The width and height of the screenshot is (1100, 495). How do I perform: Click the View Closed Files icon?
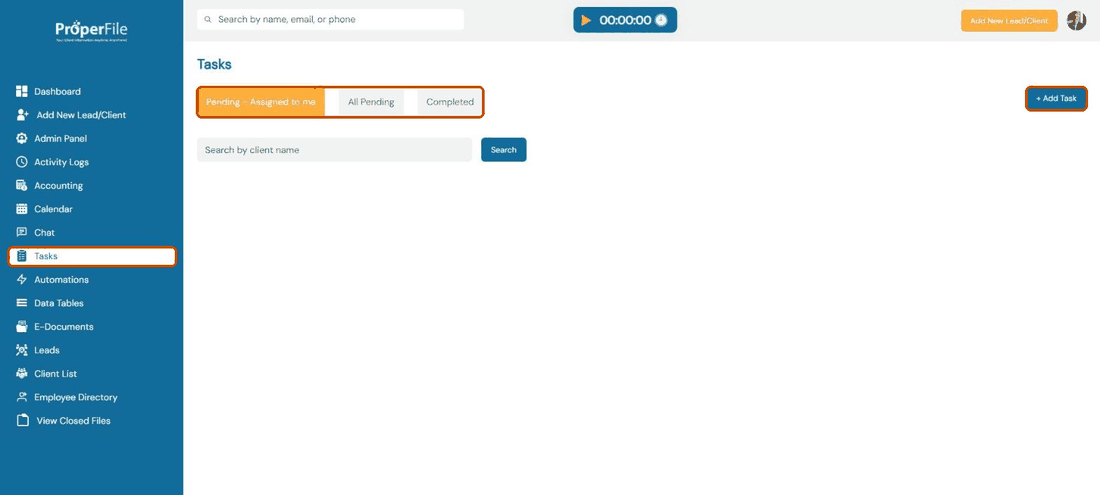[22, 421]
